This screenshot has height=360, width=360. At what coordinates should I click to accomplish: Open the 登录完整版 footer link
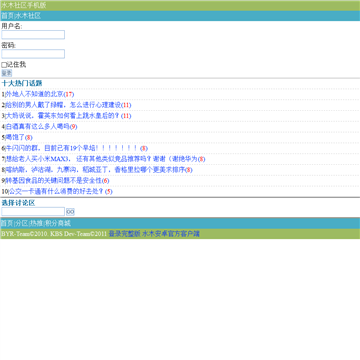pos(125,234)
